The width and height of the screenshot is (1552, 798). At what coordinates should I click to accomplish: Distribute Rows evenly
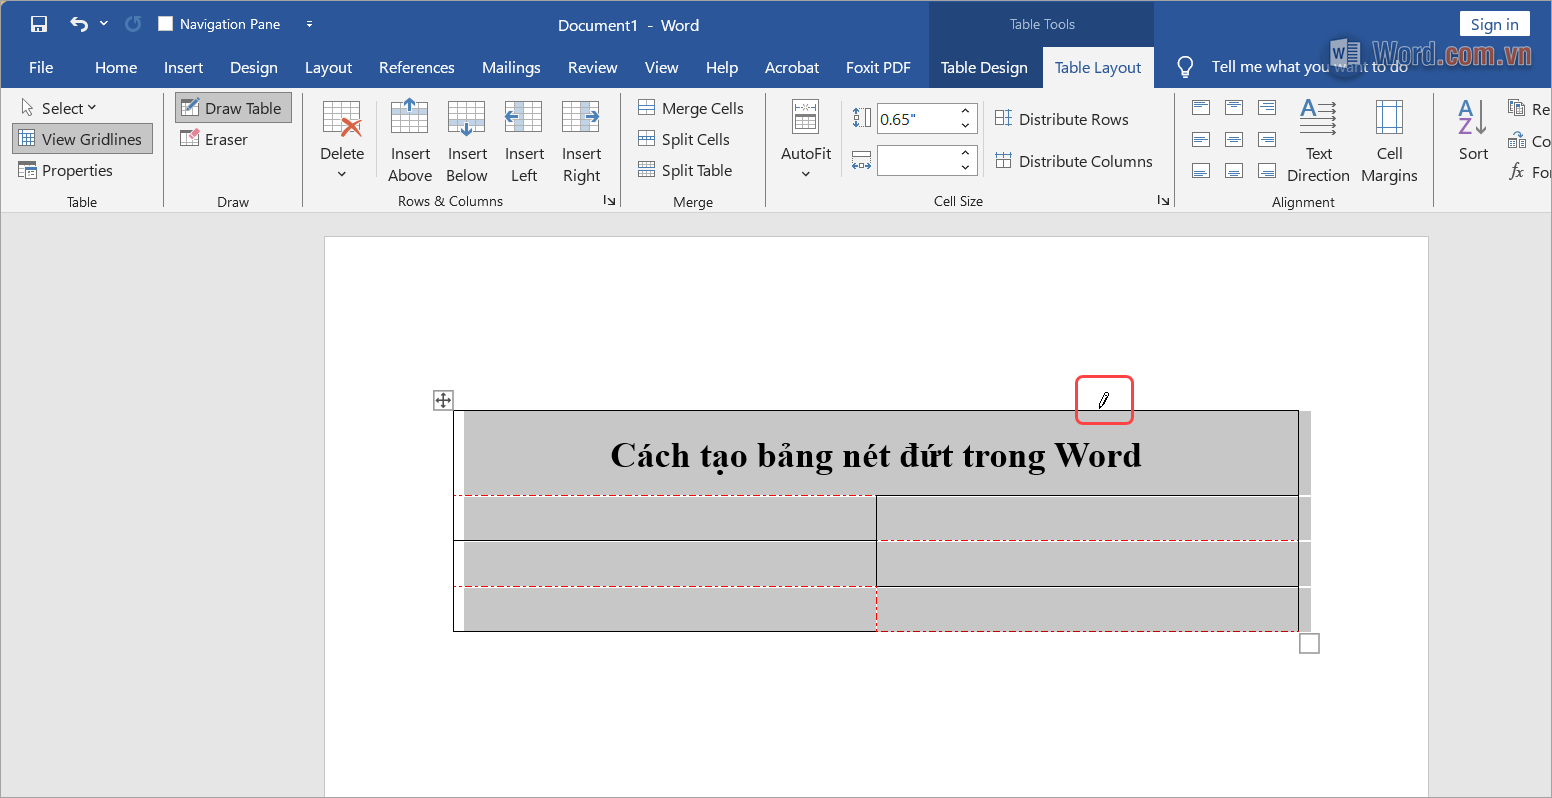click(1063, 119)
